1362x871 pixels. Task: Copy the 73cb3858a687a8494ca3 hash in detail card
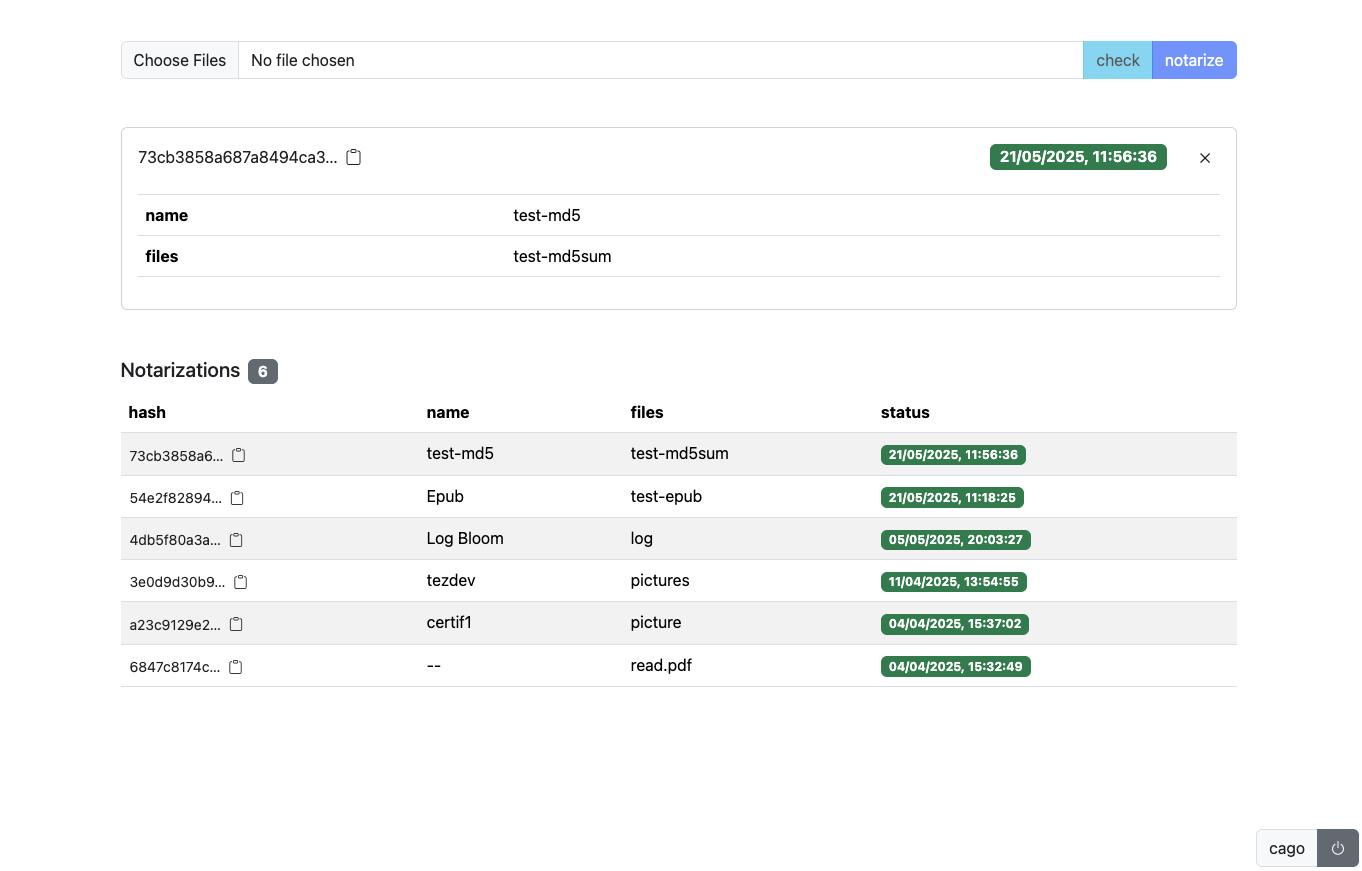(x=353, y=158)
